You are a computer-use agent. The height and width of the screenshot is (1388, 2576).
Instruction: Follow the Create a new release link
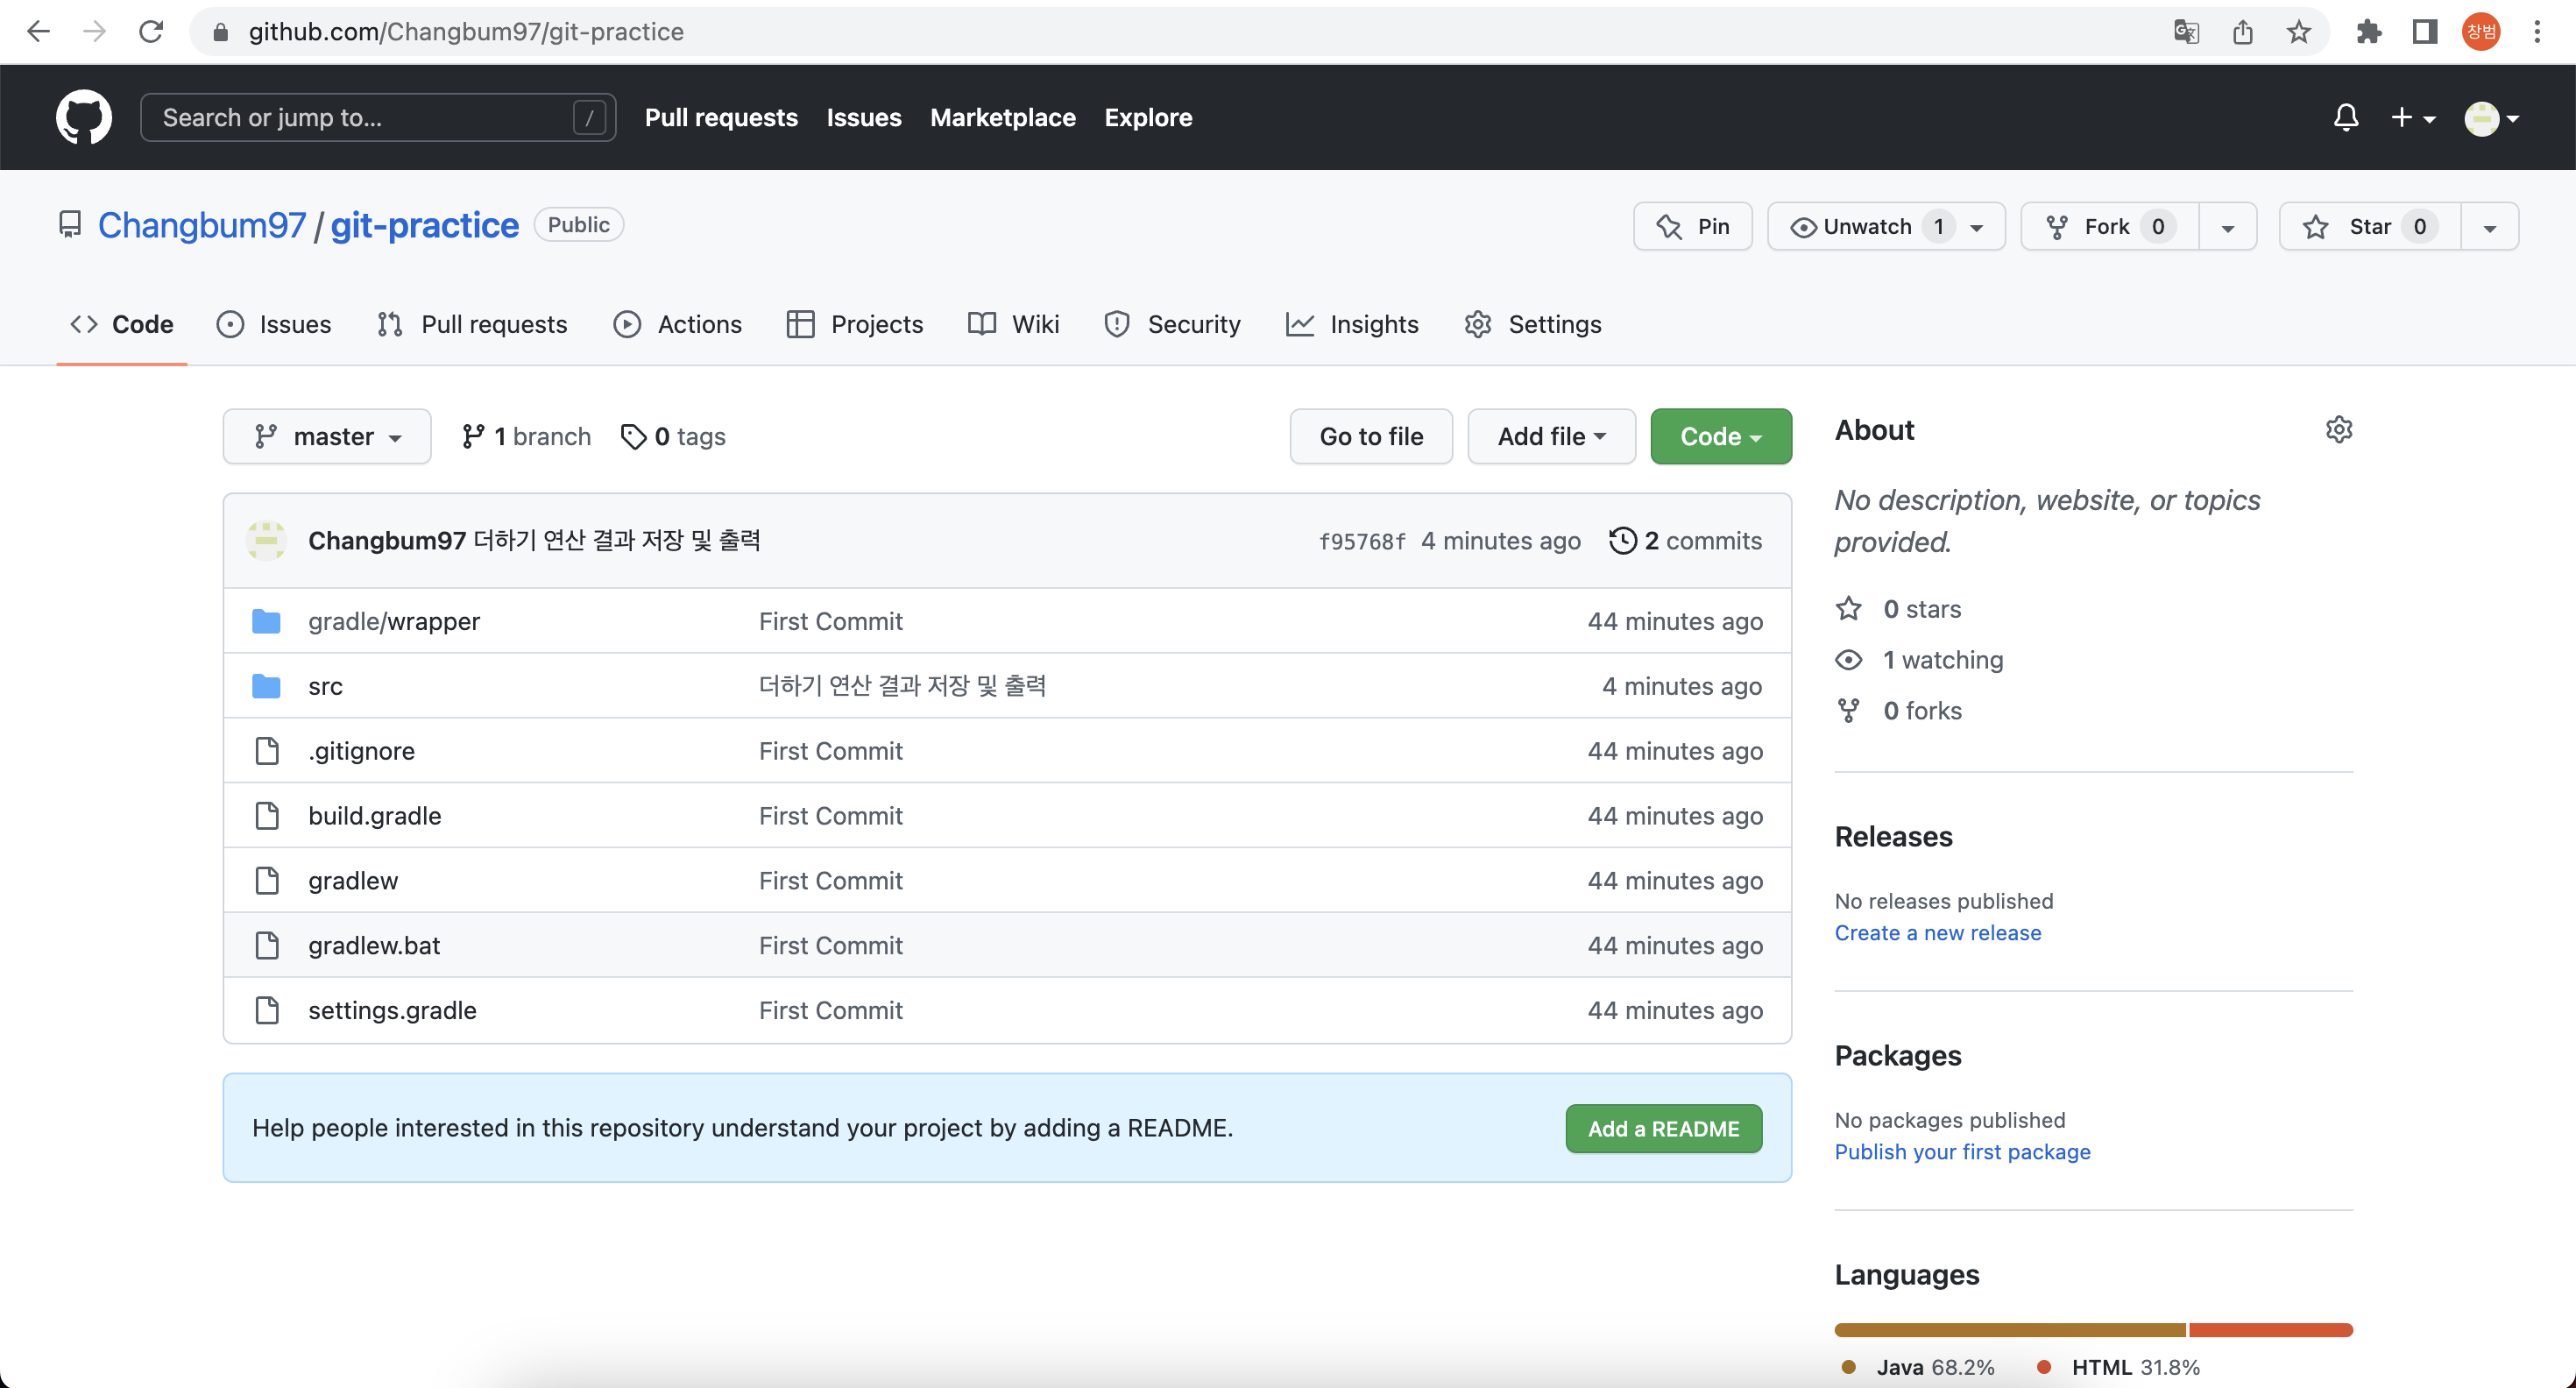[1937, 932]
